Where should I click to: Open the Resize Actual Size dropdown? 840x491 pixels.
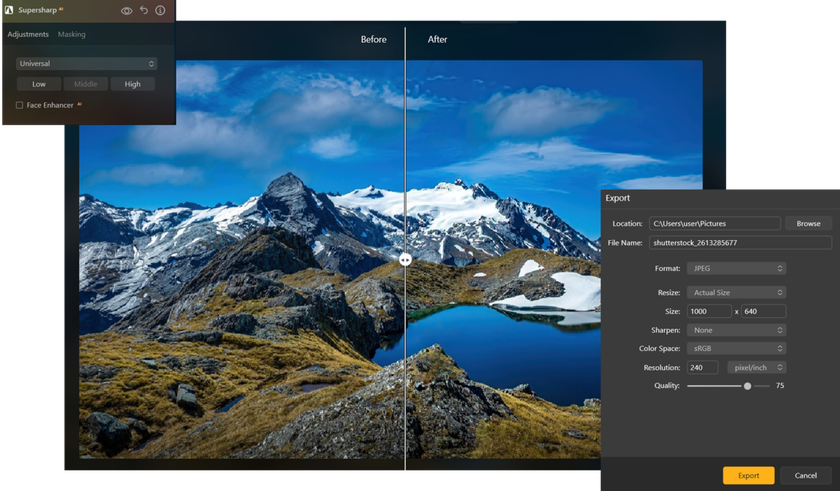[x=736, y=292]
